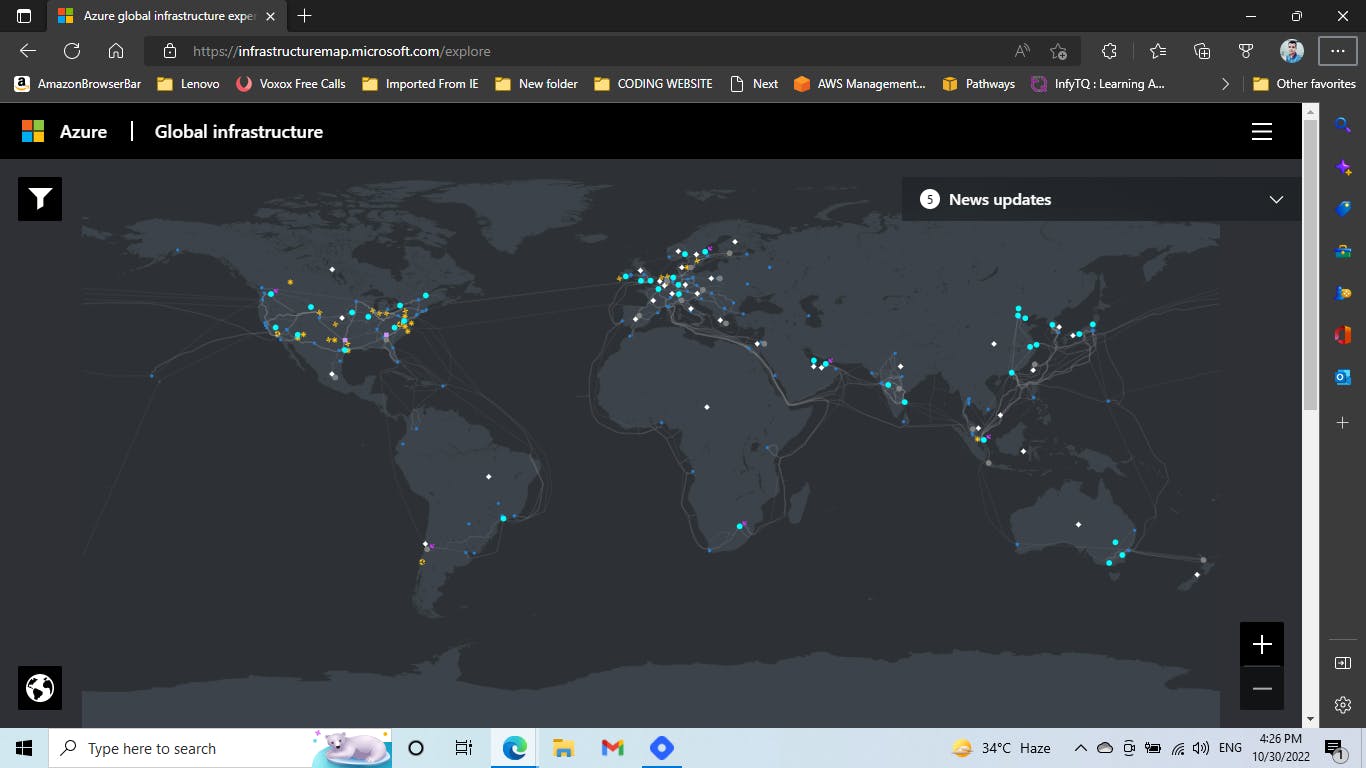View site information lock icon
The width and height of the screenshot is (1366, 768).
pyautogui.click(x=170, y=51)
